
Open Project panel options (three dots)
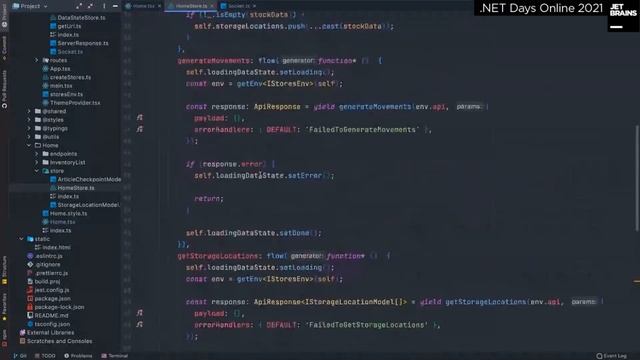click(104, 6)
